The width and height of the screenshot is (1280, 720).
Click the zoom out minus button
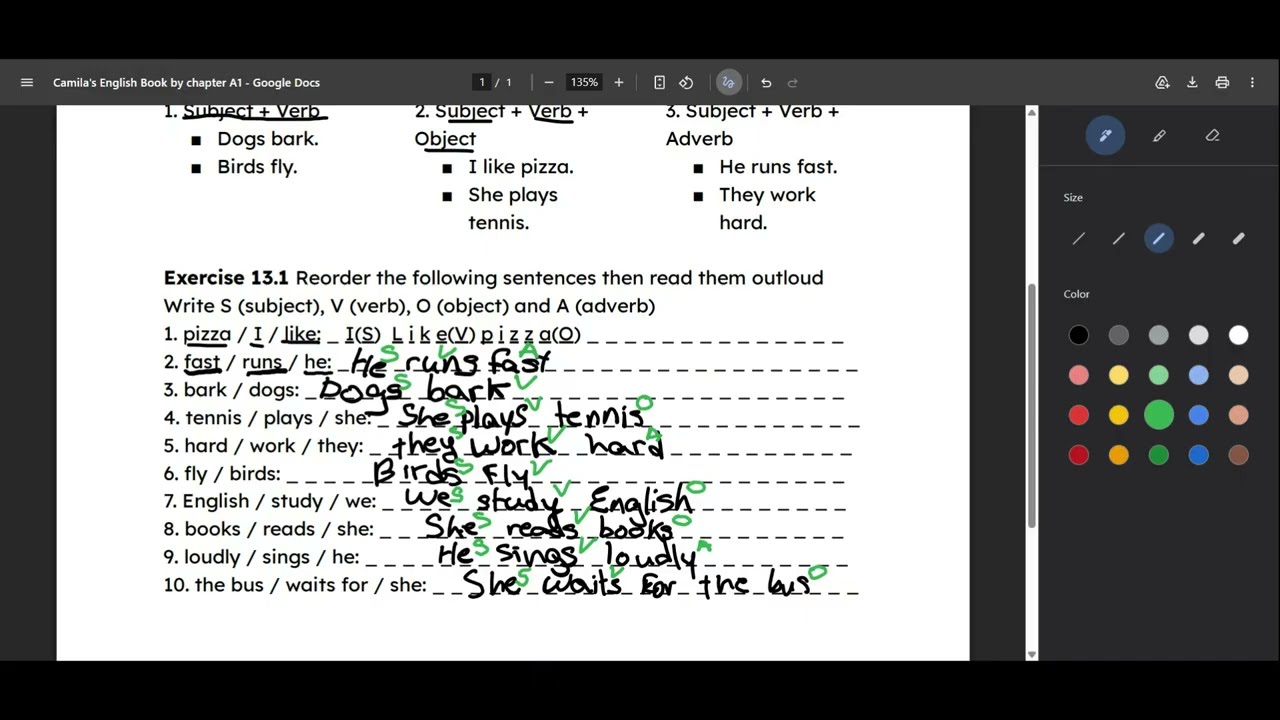click(x=549, y=83)
